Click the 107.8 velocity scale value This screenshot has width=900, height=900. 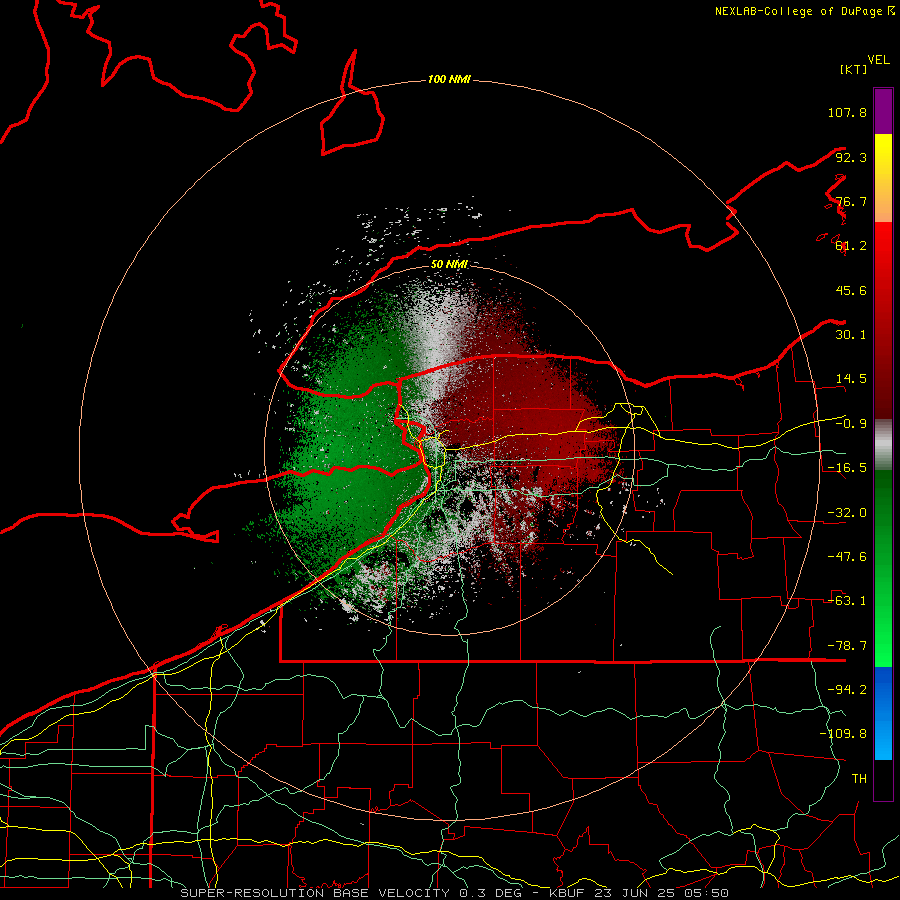847,112
